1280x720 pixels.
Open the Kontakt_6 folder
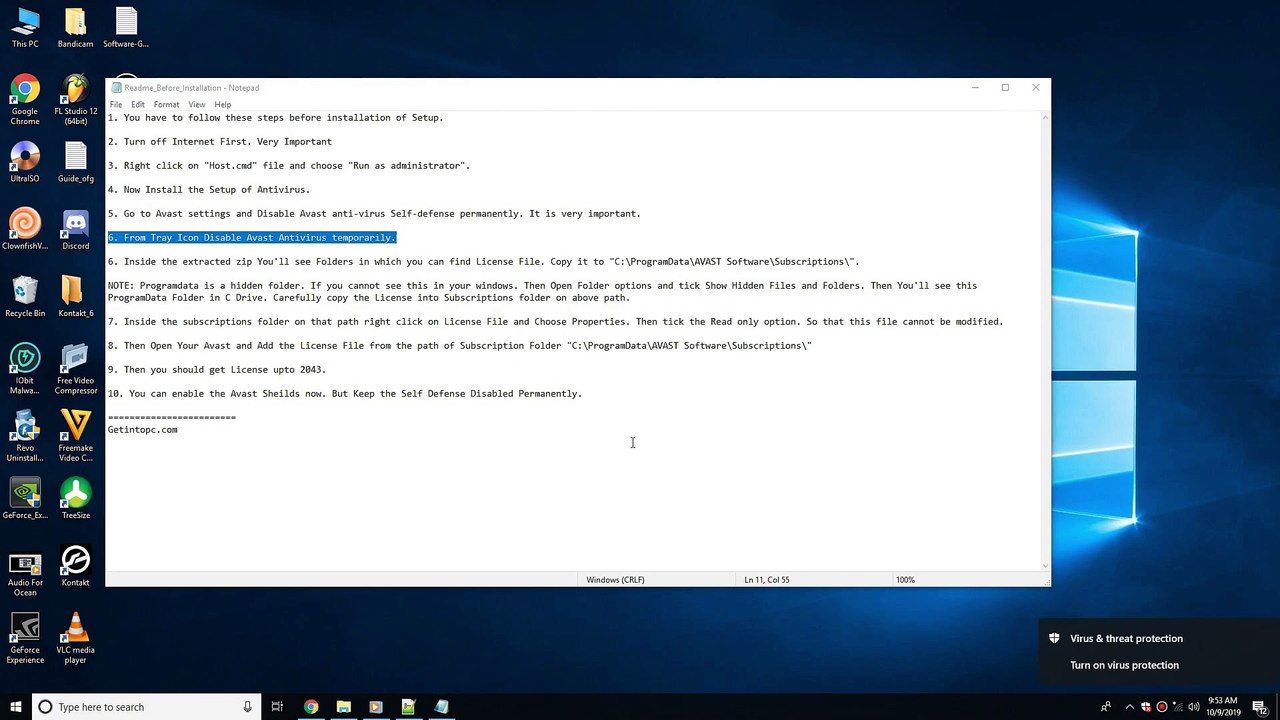[x=75, y=296]
